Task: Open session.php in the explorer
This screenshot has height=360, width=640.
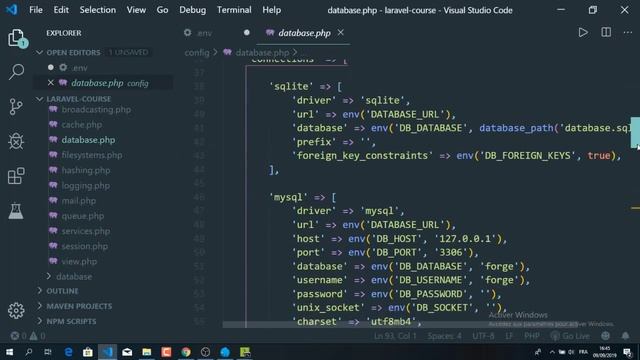Action: (84, 246)
